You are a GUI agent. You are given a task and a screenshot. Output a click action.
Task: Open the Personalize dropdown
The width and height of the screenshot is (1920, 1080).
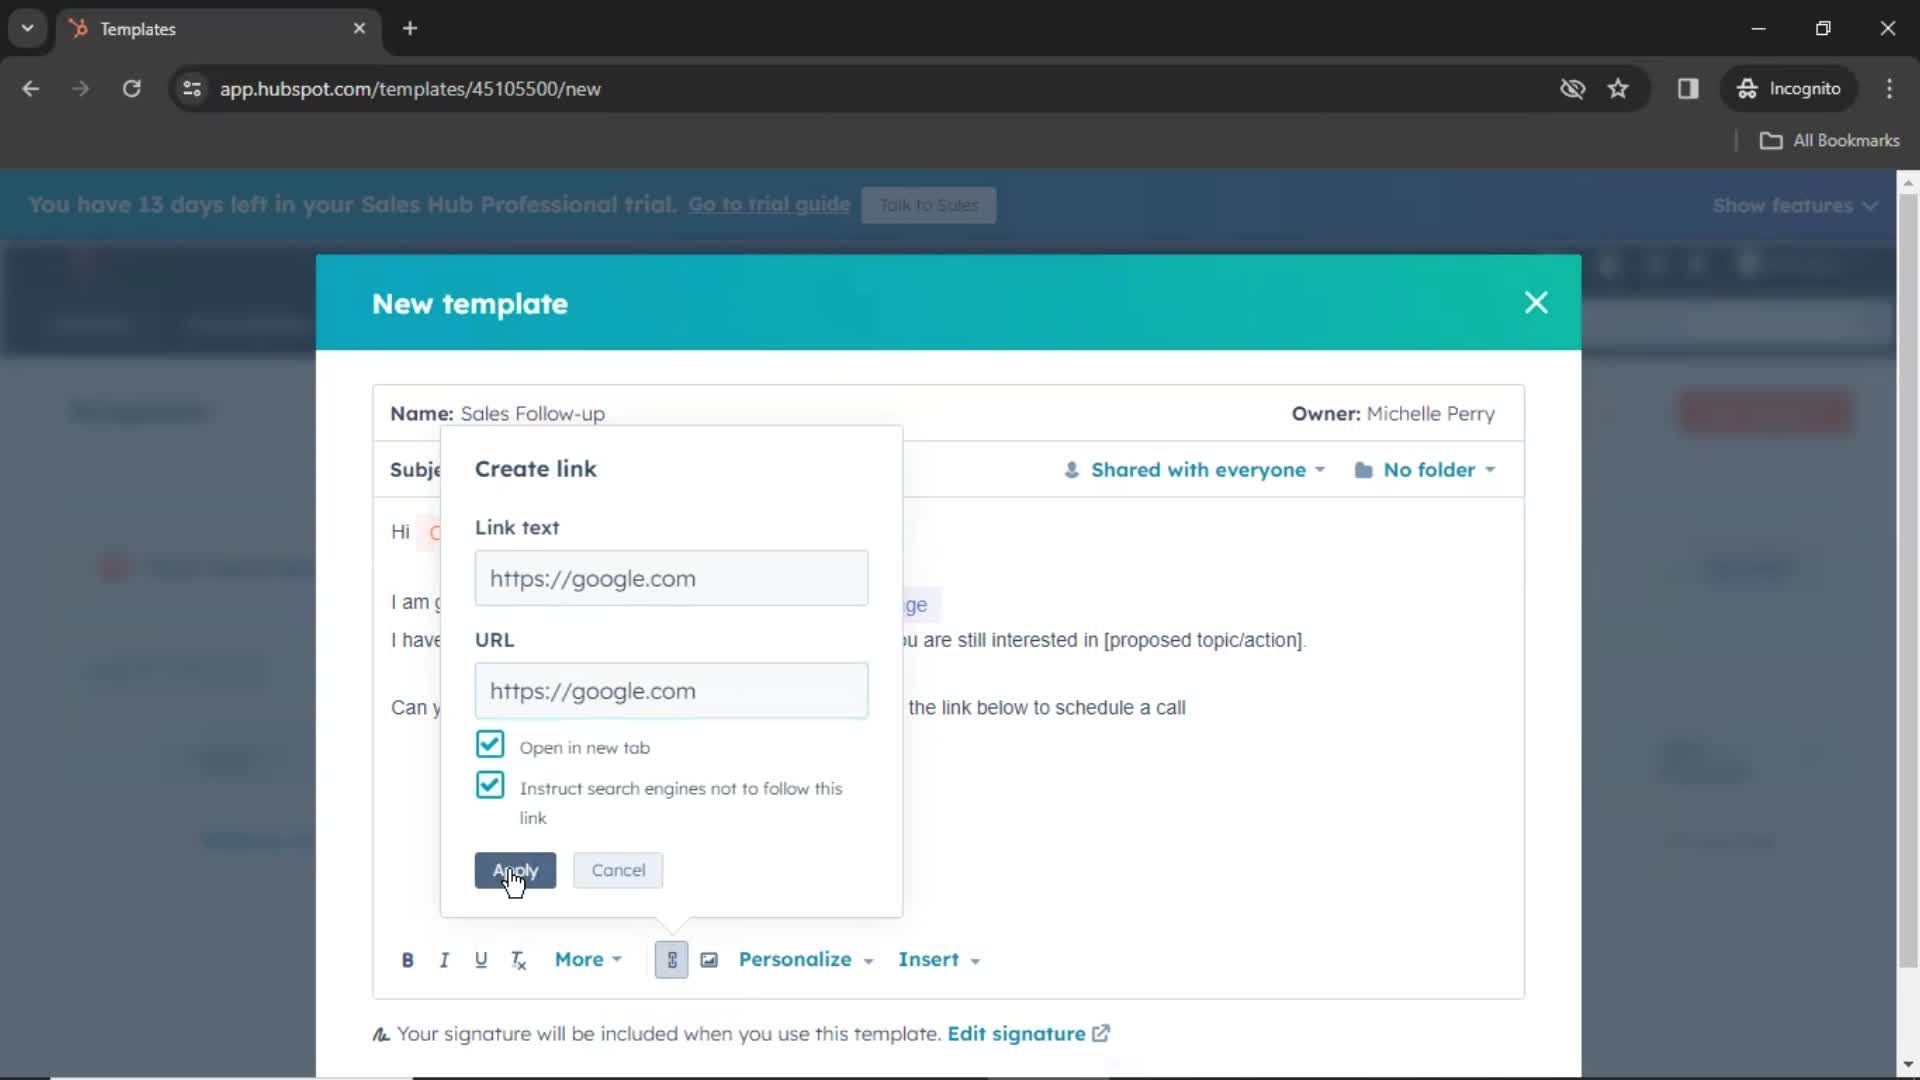806,960
